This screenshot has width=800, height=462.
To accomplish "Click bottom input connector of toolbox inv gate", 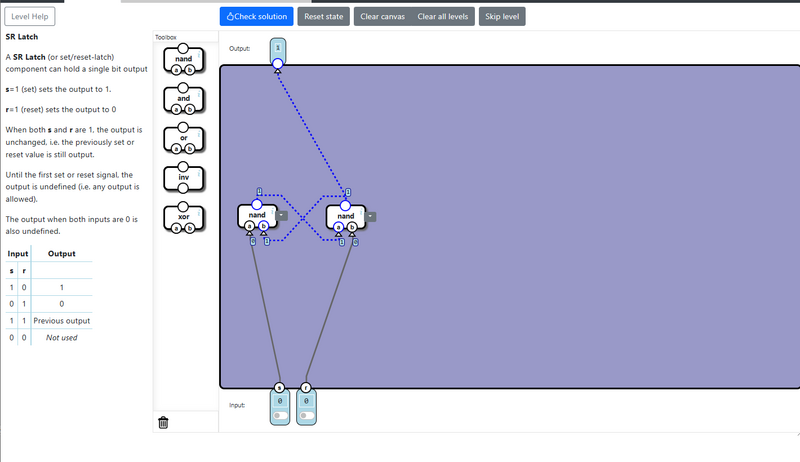I will (x=183, y=189).
